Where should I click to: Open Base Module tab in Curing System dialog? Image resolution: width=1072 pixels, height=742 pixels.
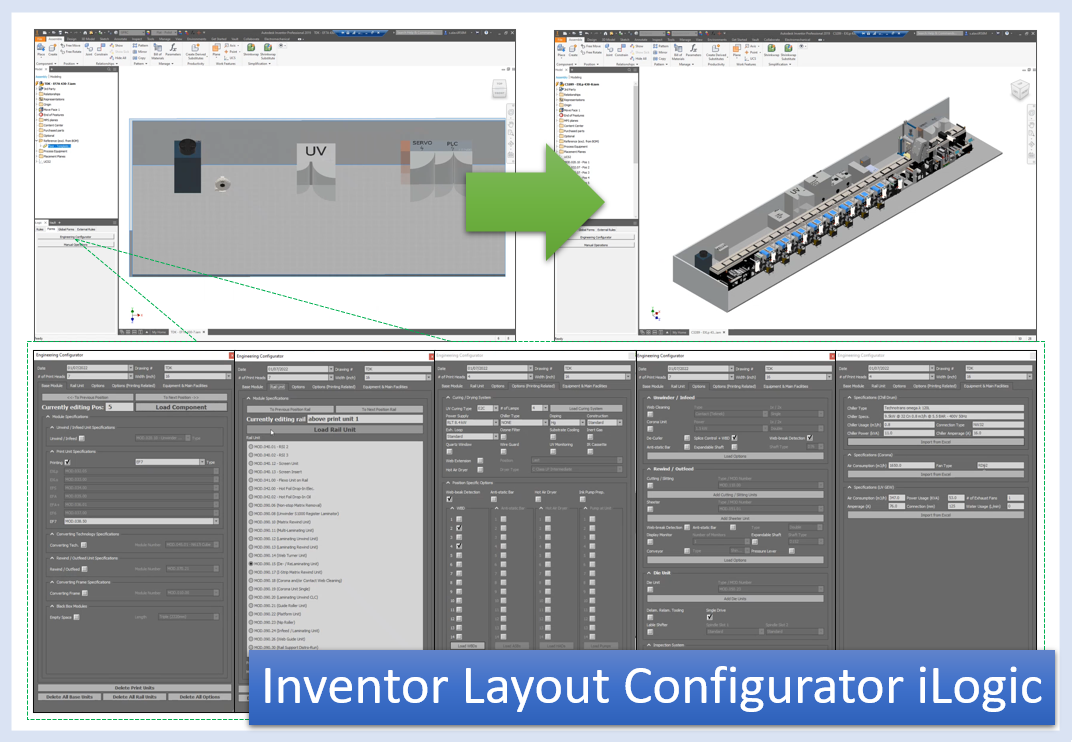[452, 386]
